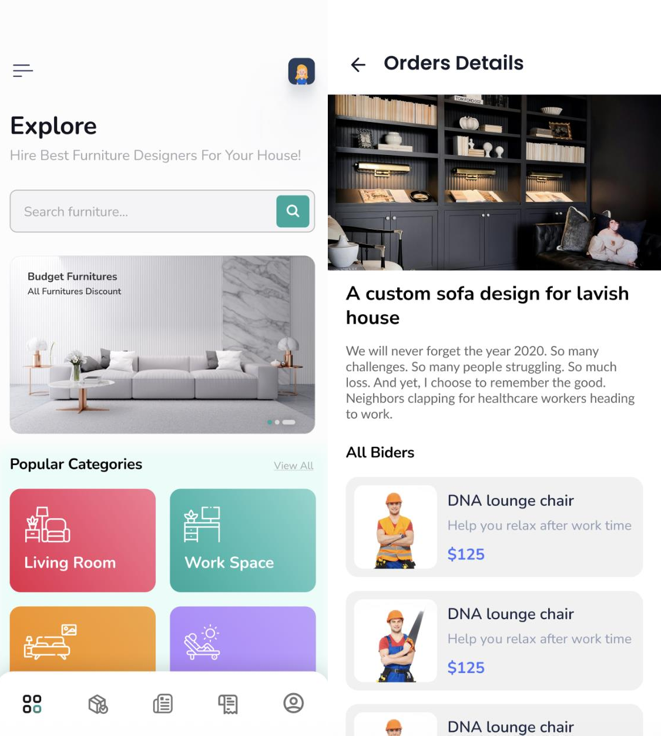Image resolution: width=664 pixels, height=738 pixels.
Task: Open the Work Space category card
Action: pyautogui.click(x=243, y=540)
